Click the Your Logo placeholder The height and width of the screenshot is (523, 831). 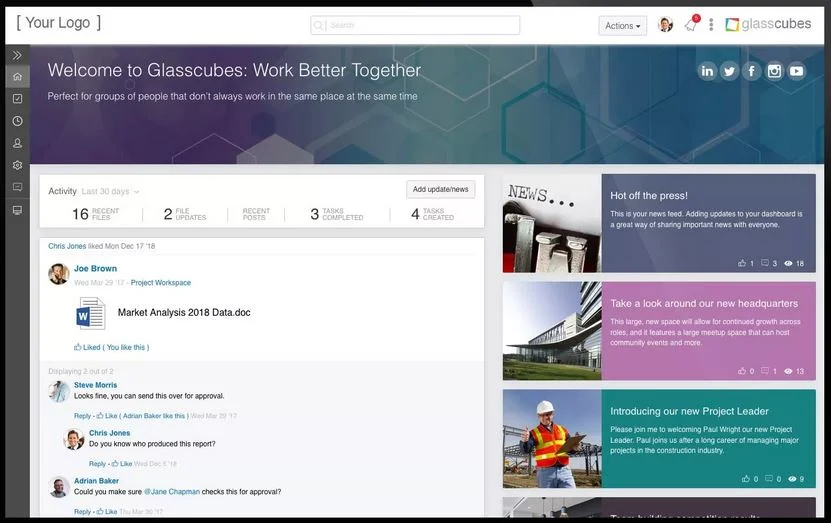click(x=58, y=22)
